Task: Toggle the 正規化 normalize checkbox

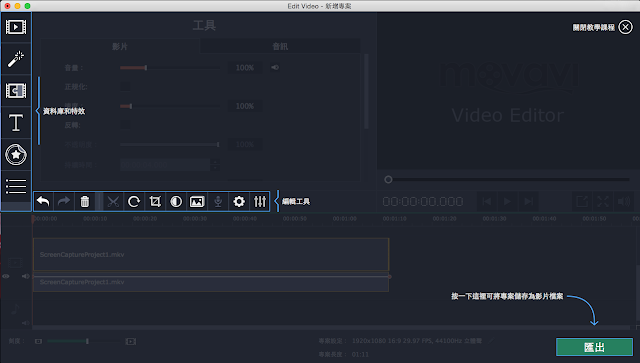Action: tap(125, 87)
